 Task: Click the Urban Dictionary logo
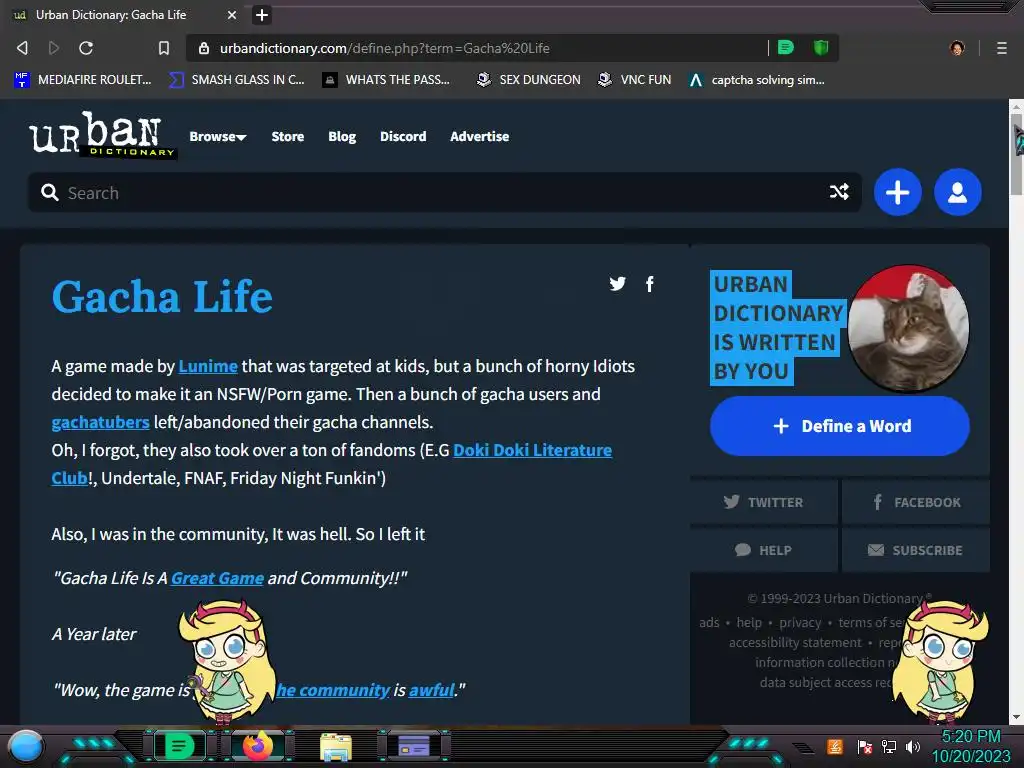[x=103, y=135]
